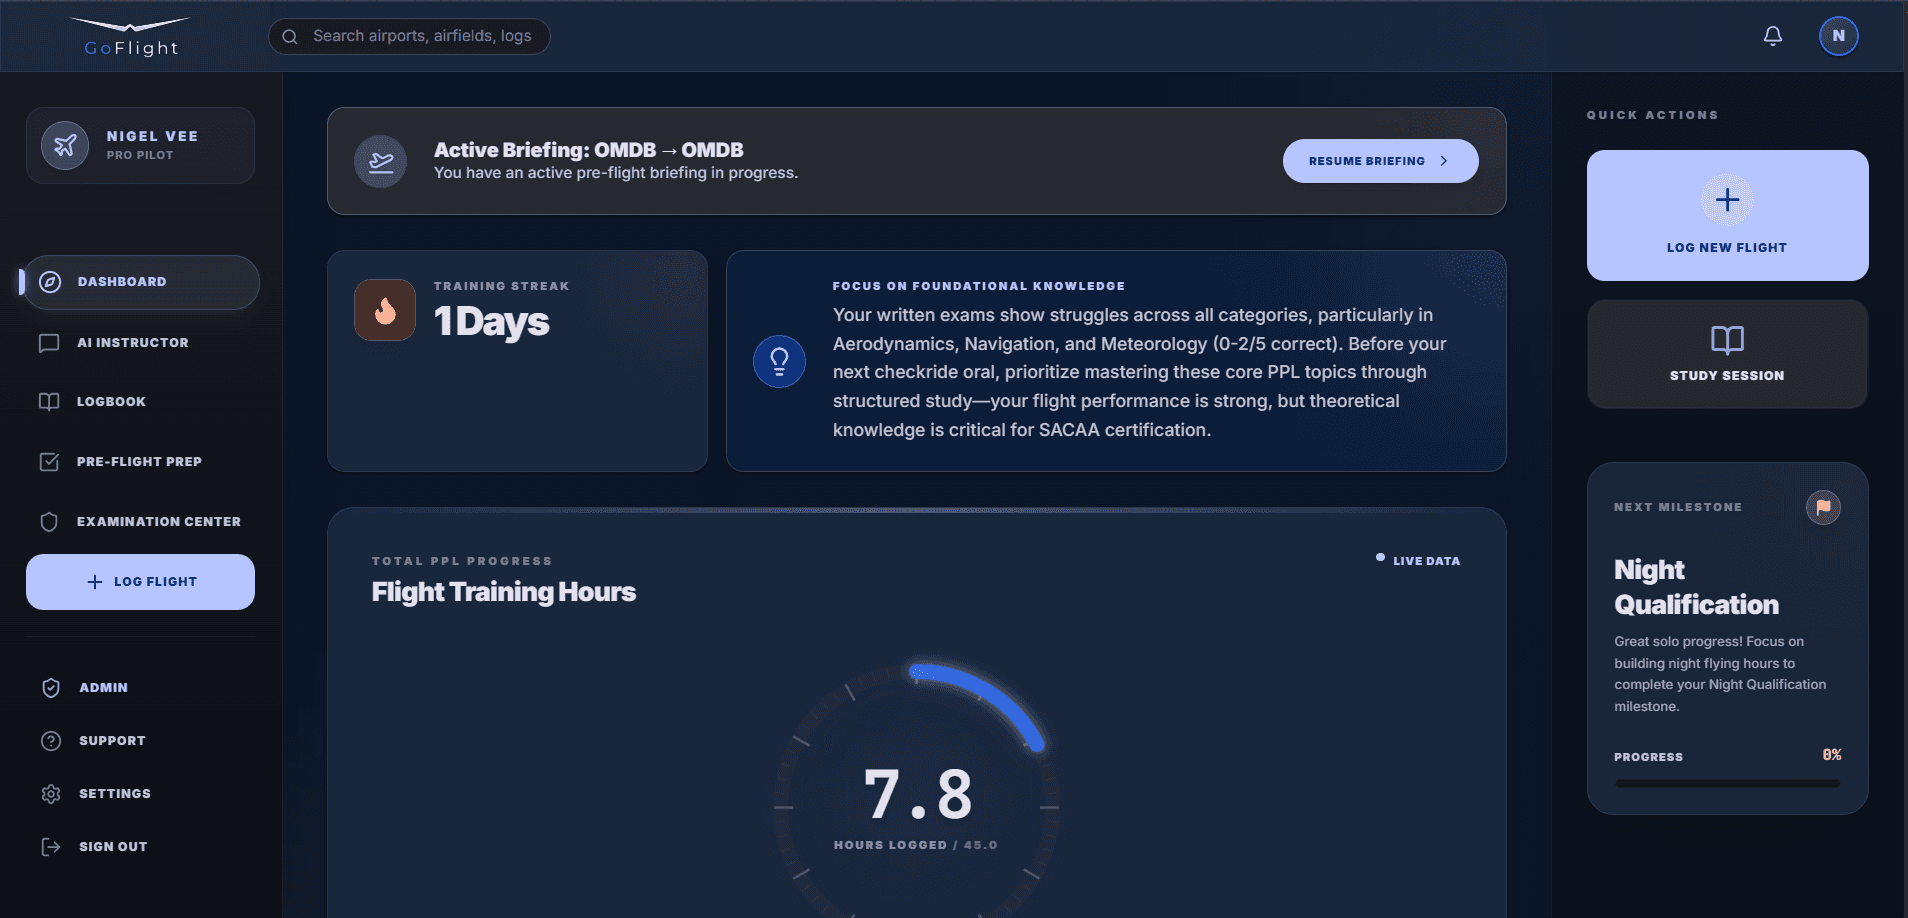Open the Admin section
The height and width of the screenshot is (918, 1908).
coord(140,688)
